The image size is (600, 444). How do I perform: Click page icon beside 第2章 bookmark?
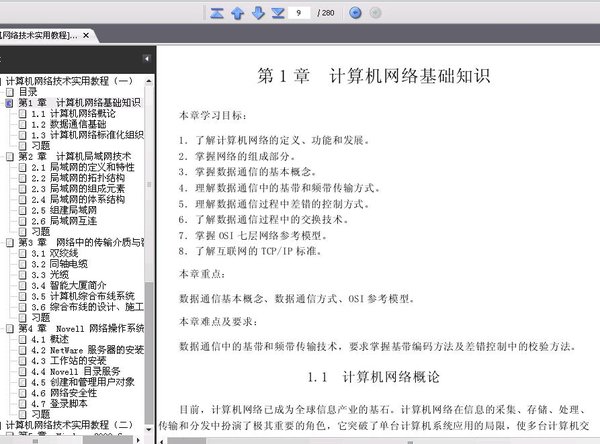click(x=10, y=157)
